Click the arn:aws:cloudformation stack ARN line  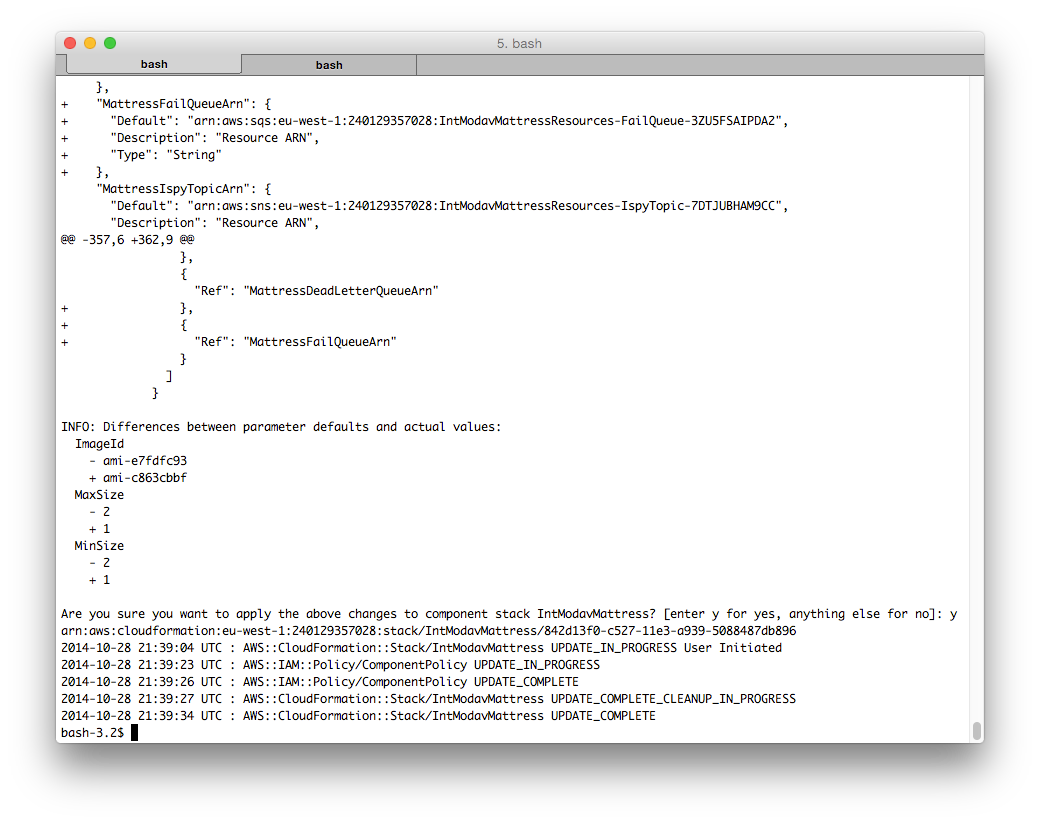428,631
